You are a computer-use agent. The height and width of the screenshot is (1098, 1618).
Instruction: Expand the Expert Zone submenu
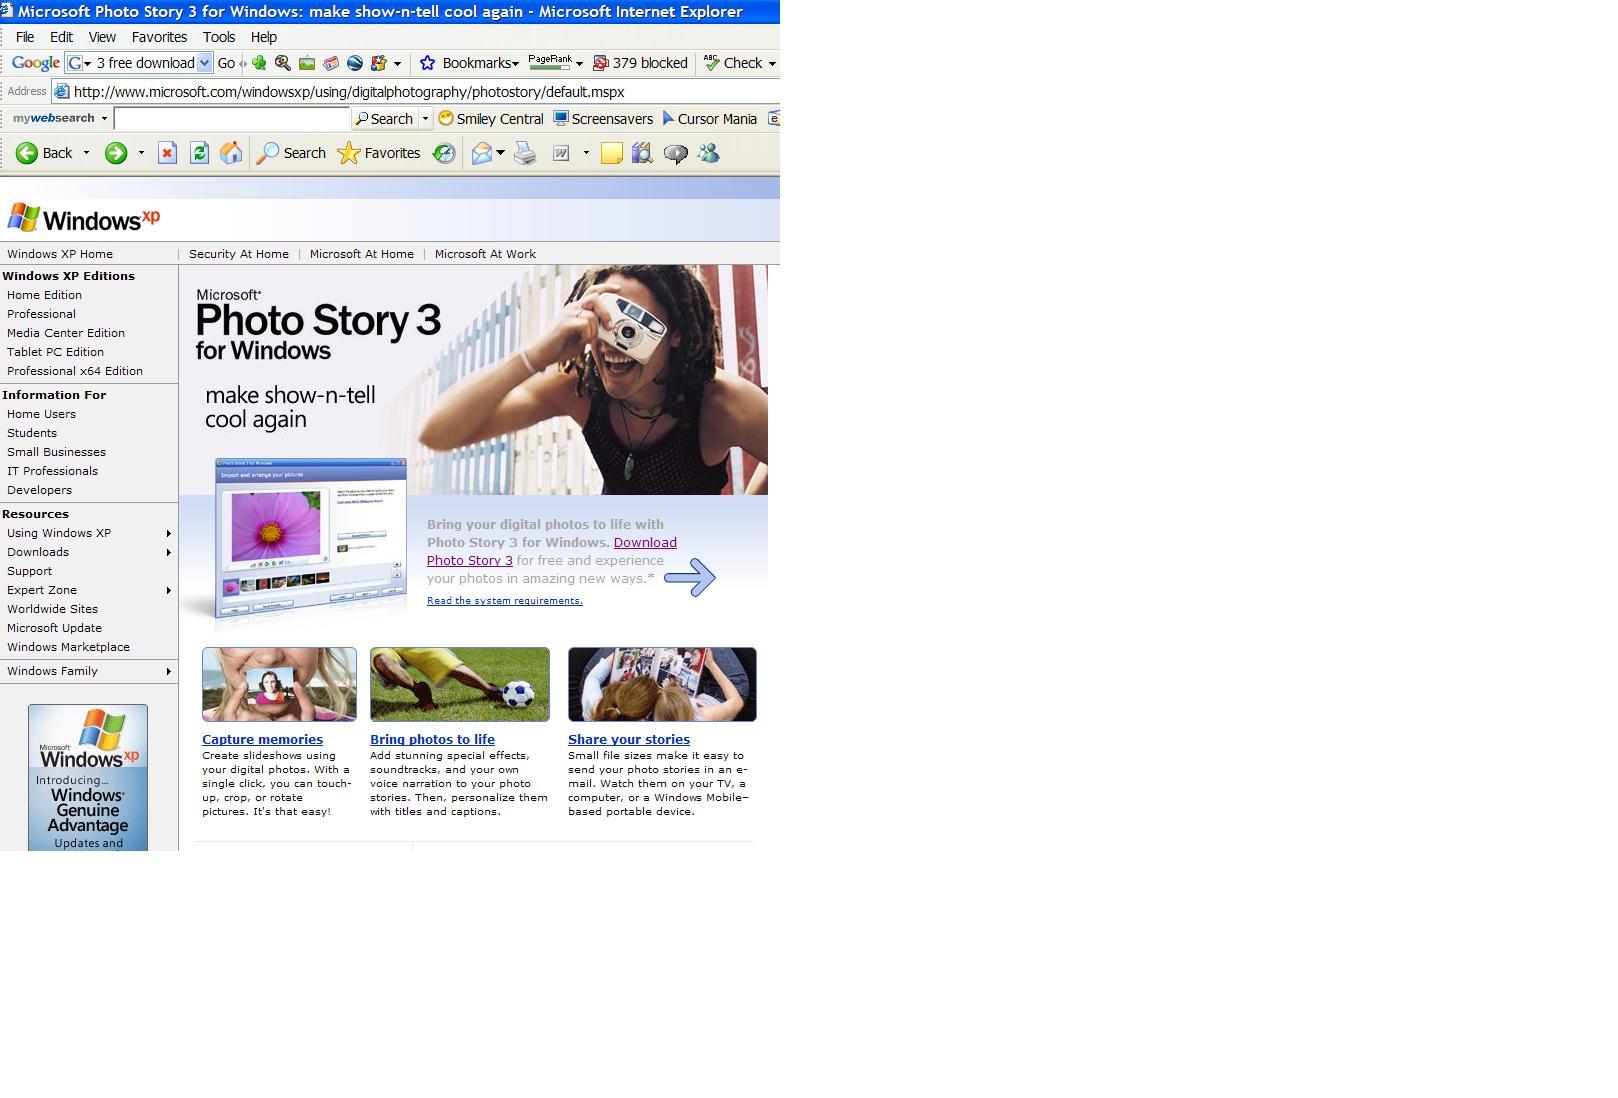[169, 590]
